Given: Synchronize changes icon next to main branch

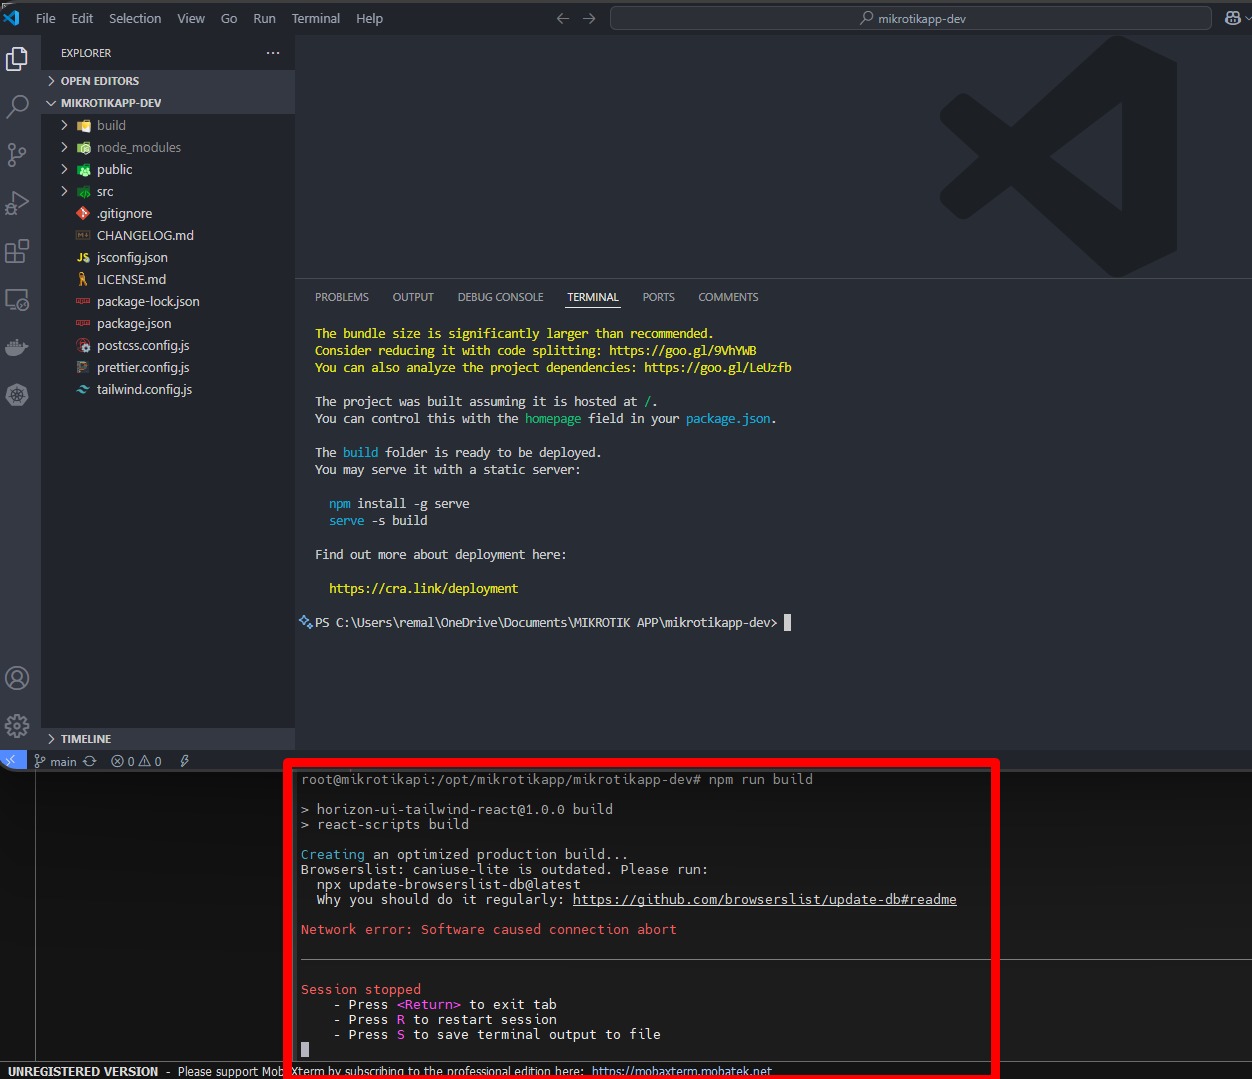Looking at the screenshot, I should [x=90, y=761].
